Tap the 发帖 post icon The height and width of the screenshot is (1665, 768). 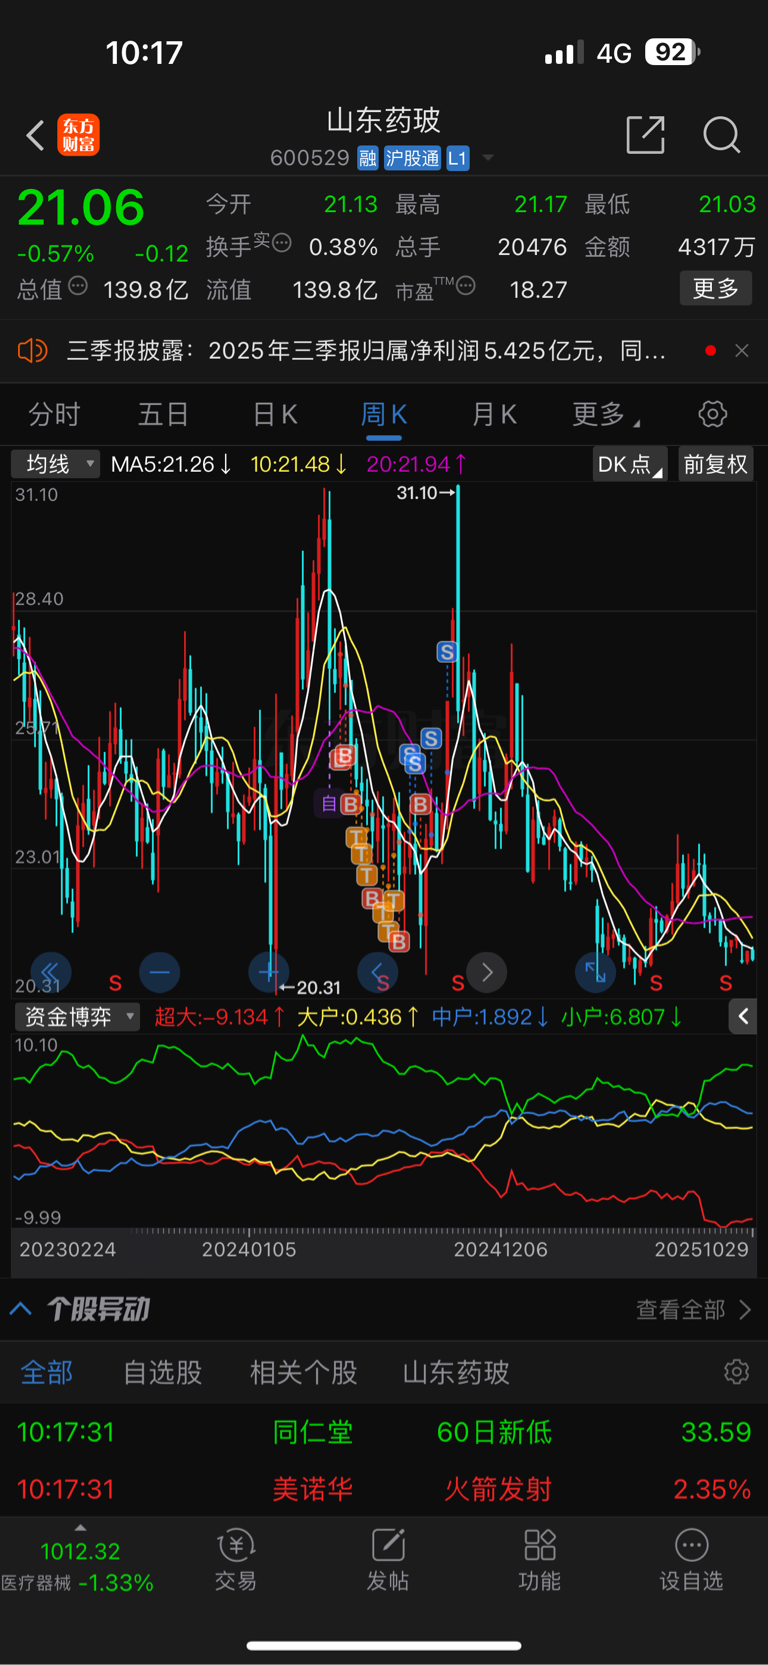click(388, 1560)
